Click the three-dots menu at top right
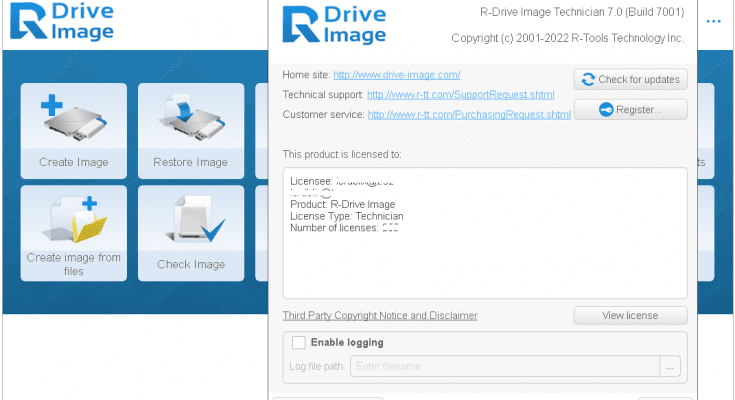 click(713, 21)
